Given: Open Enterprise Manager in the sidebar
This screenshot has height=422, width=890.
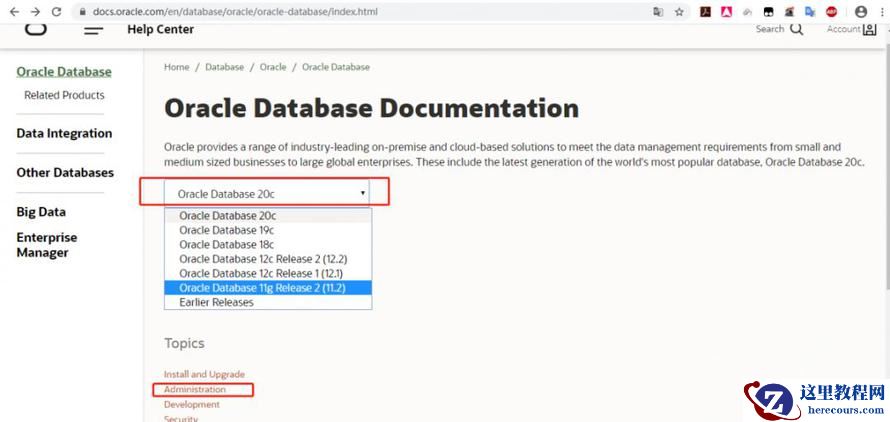Looking at the screenshot, I should pos(47,245).
